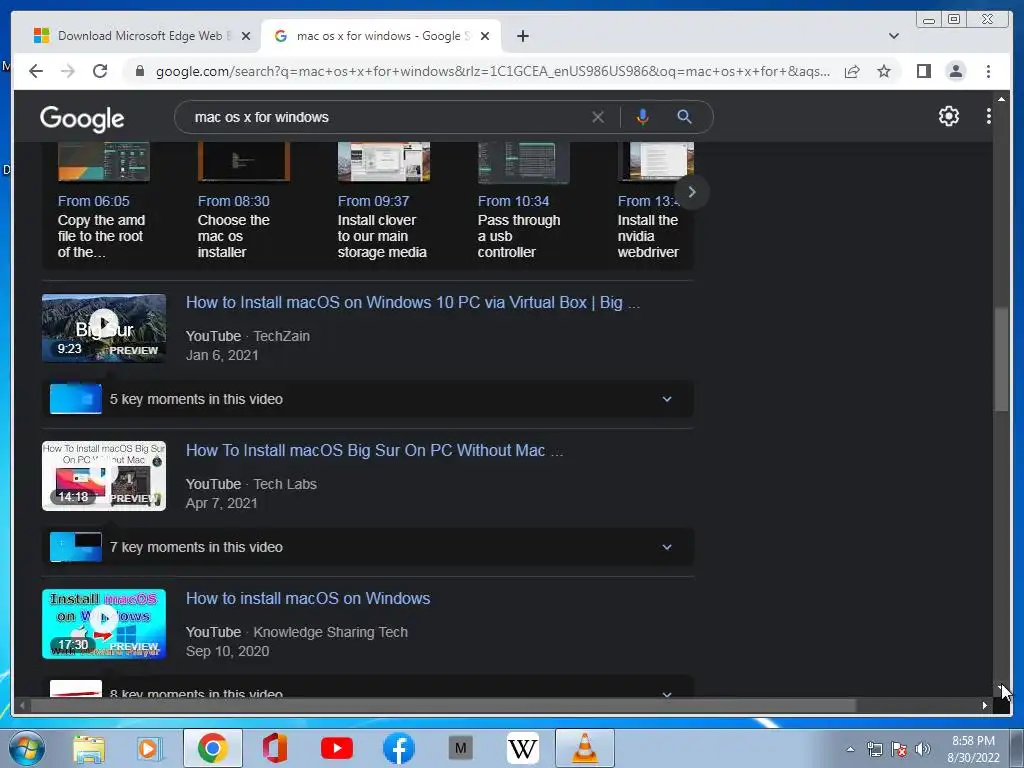Play the 14:18 Tech Labs video thumbnail
This screenshot has width=1024, height=768.
pyautogui.click(x=104, y=476)
